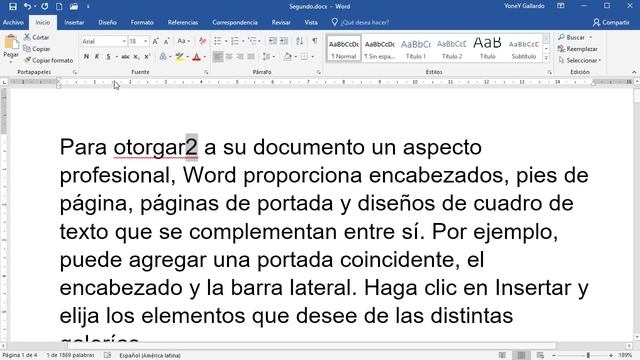Check proofing errors icon in status bar

107,355
